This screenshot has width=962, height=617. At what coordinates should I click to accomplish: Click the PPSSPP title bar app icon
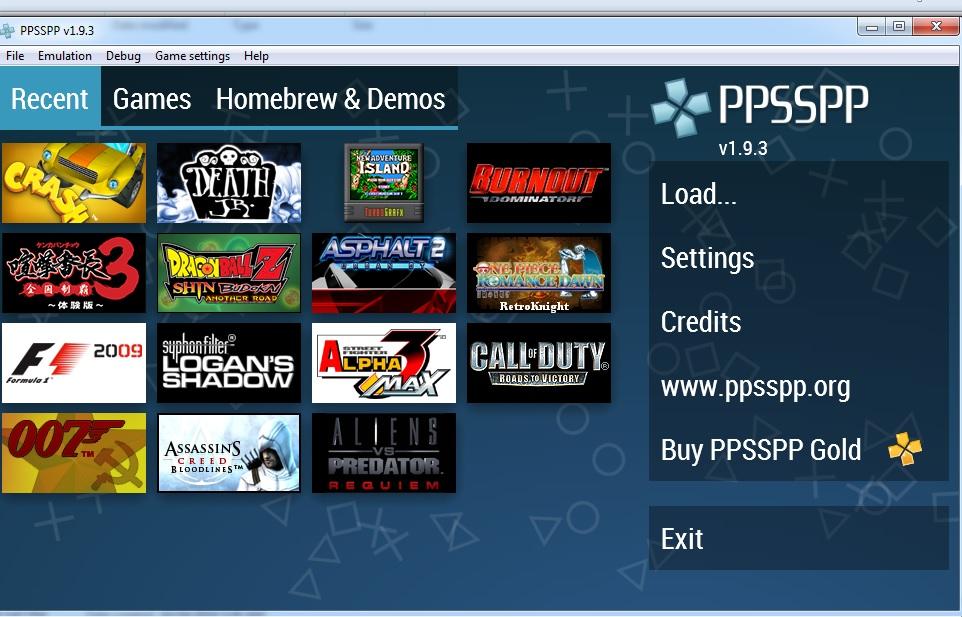click(7, 30)
